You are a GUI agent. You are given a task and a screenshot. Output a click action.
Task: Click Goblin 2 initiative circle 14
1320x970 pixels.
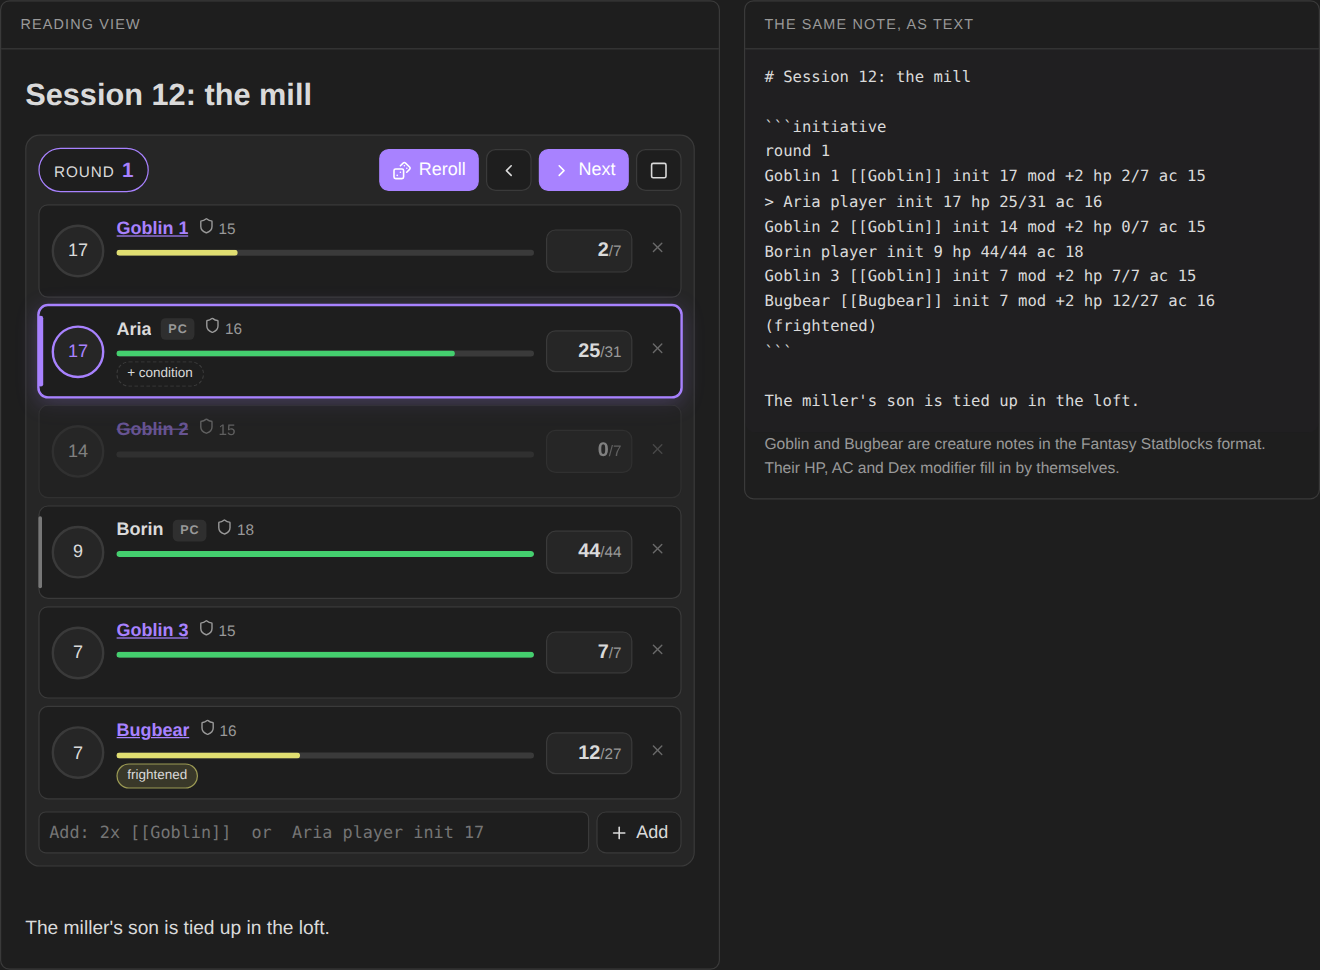pyautogui.click(x=78, y=451)
